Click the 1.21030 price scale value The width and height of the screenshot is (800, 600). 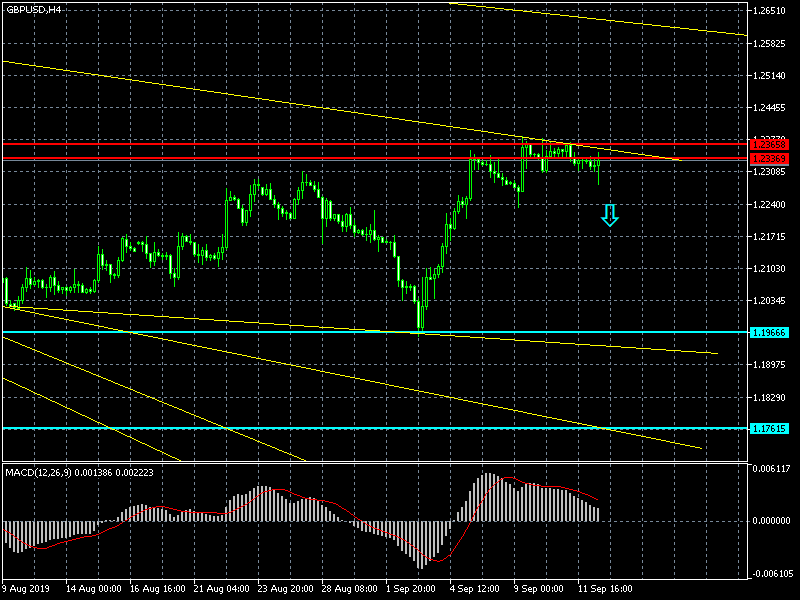769,269
